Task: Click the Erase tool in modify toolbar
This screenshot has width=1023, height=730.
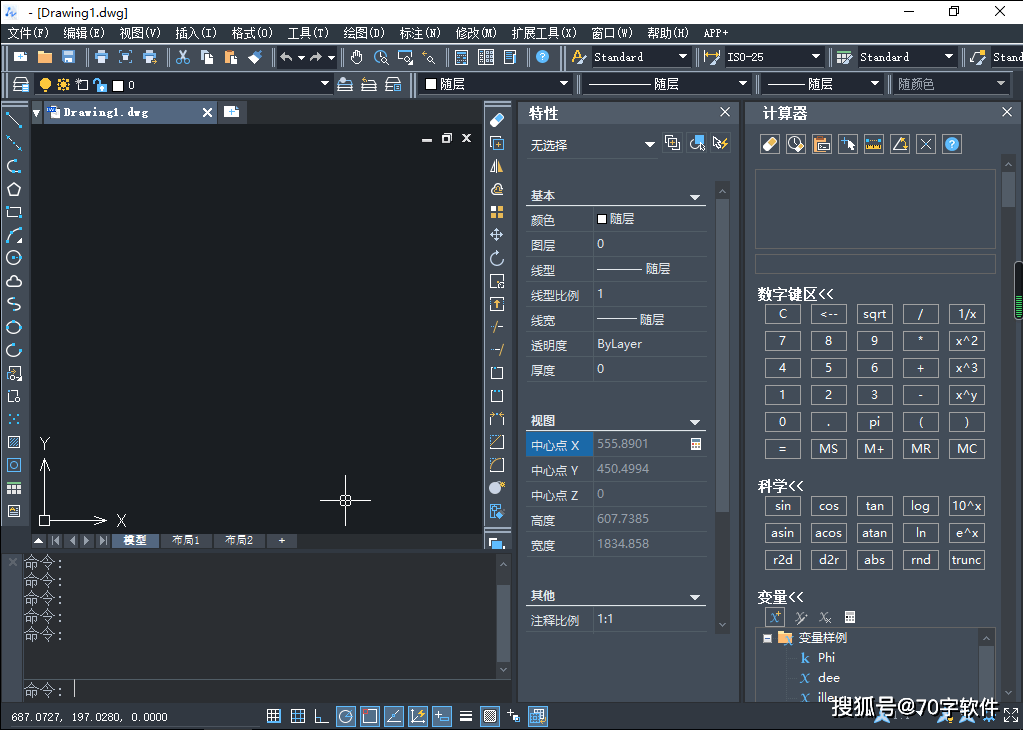Action: [497, 120]
